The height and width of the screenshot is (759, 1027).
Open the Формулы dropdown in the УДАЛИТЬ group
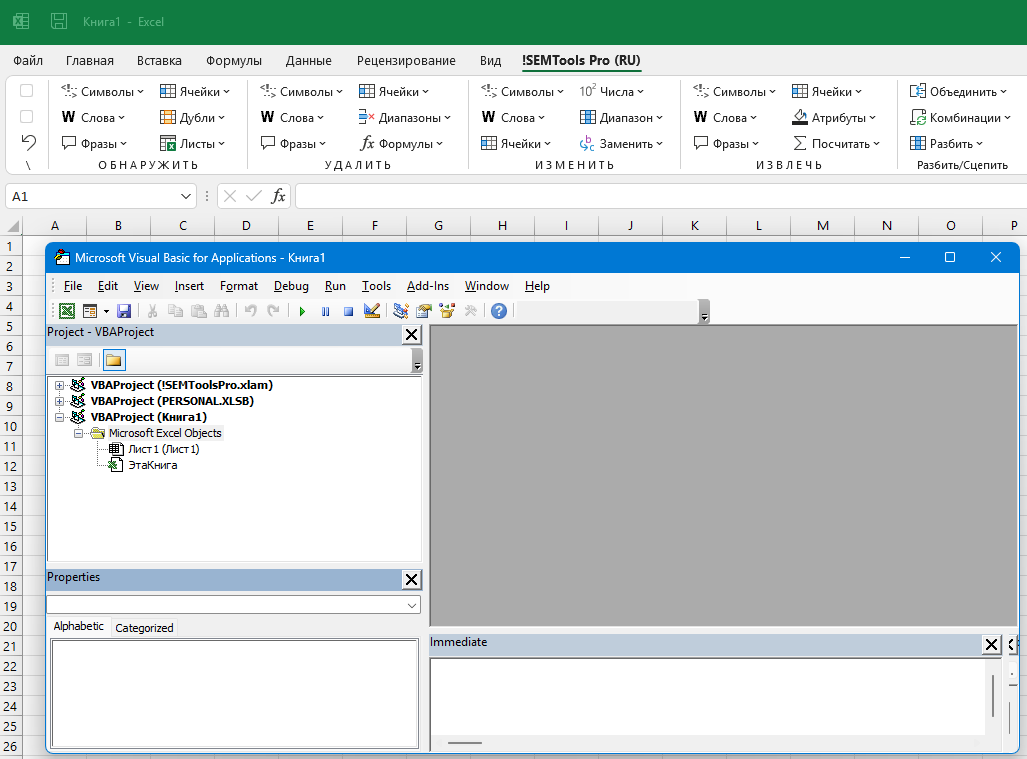[x=401, y=143]
